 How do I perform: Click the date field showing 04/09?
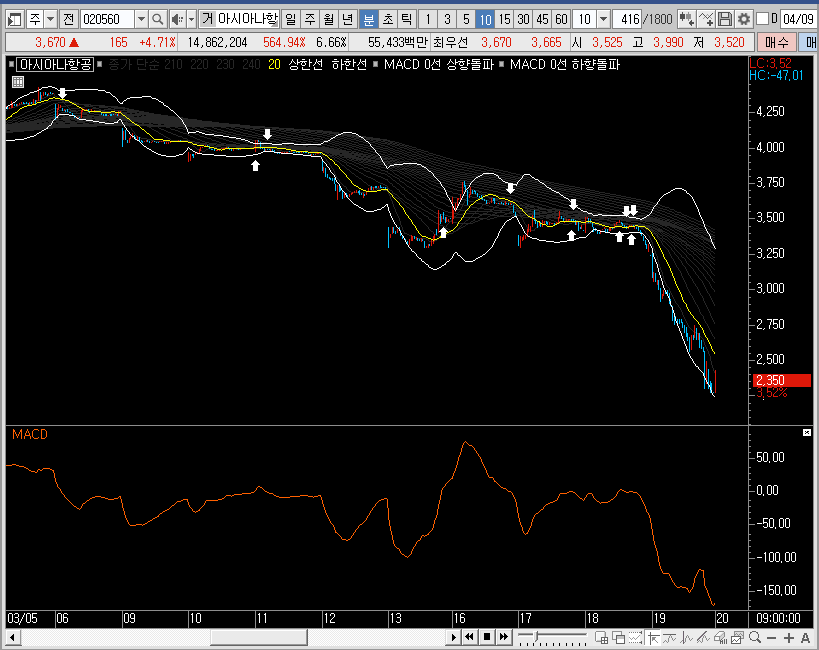(798, 20)
